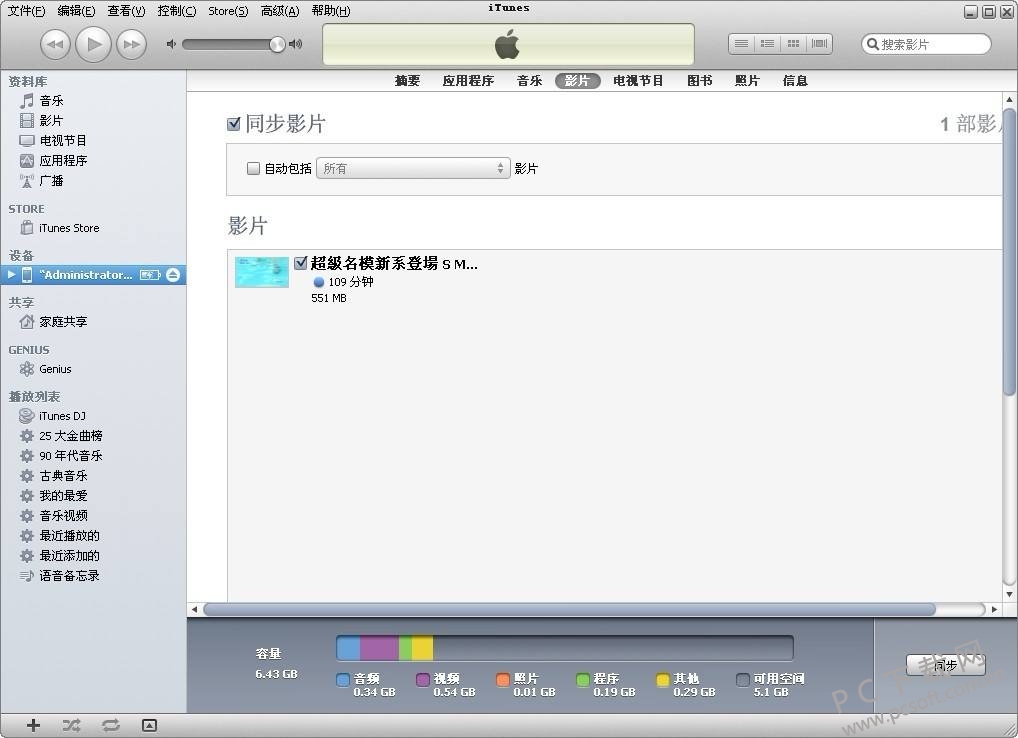Toggle the 同步影片 checkbox
The height and width of the screenshot is (738, 1018).
(x=234, y=123)
